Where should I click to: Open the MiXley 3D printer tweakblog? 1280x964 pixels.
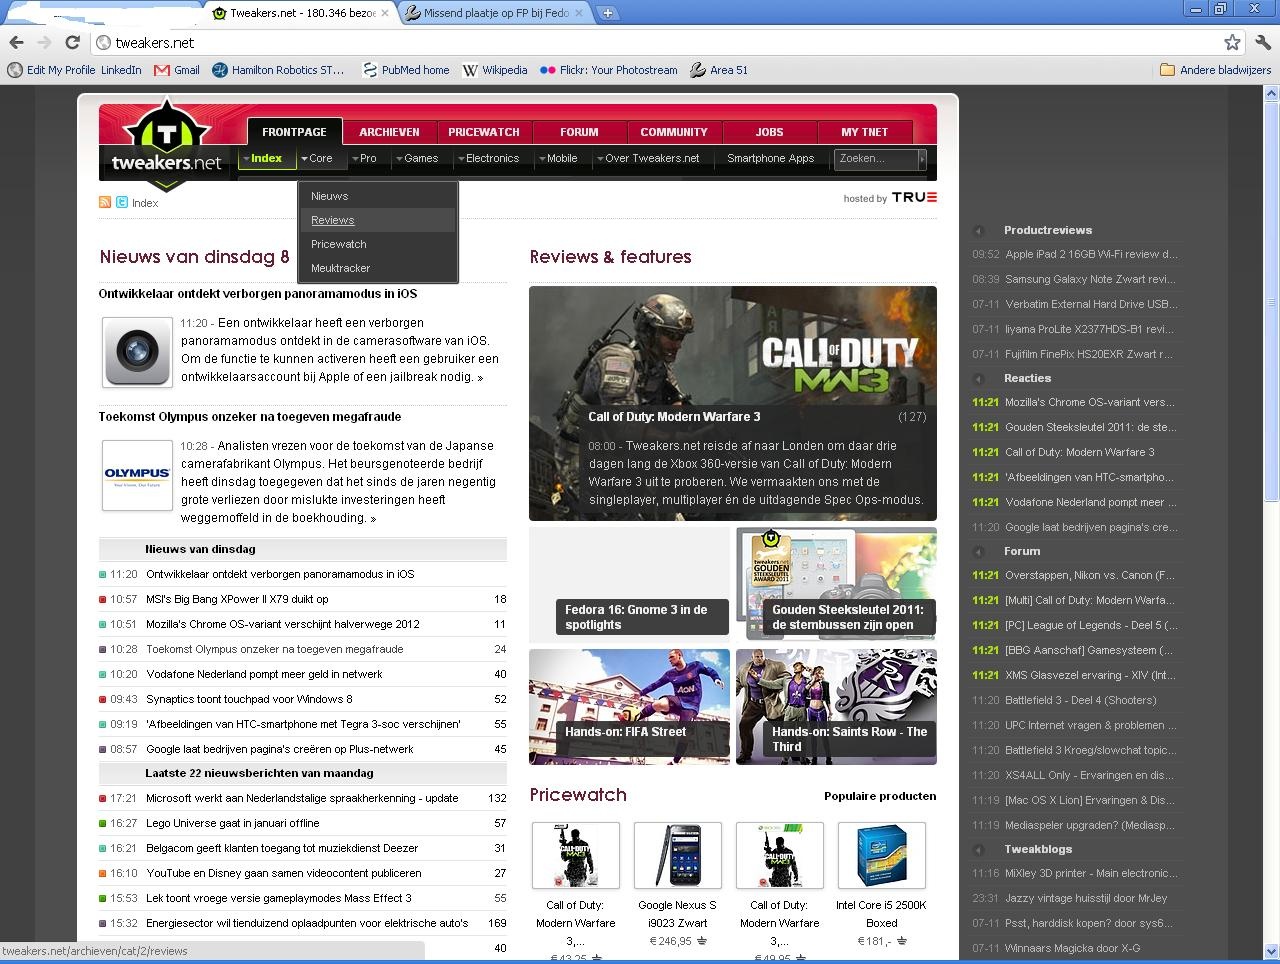coord(1091,873)
